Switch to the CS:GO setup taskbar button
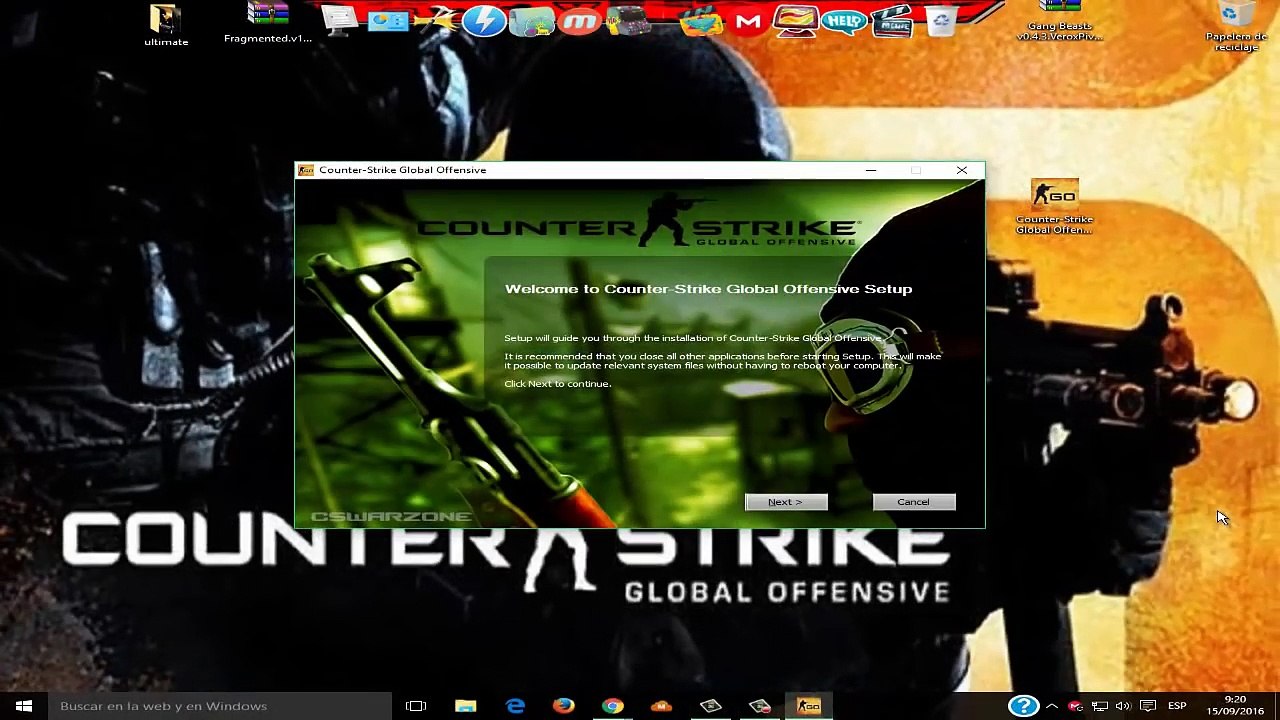 [808, 706]
